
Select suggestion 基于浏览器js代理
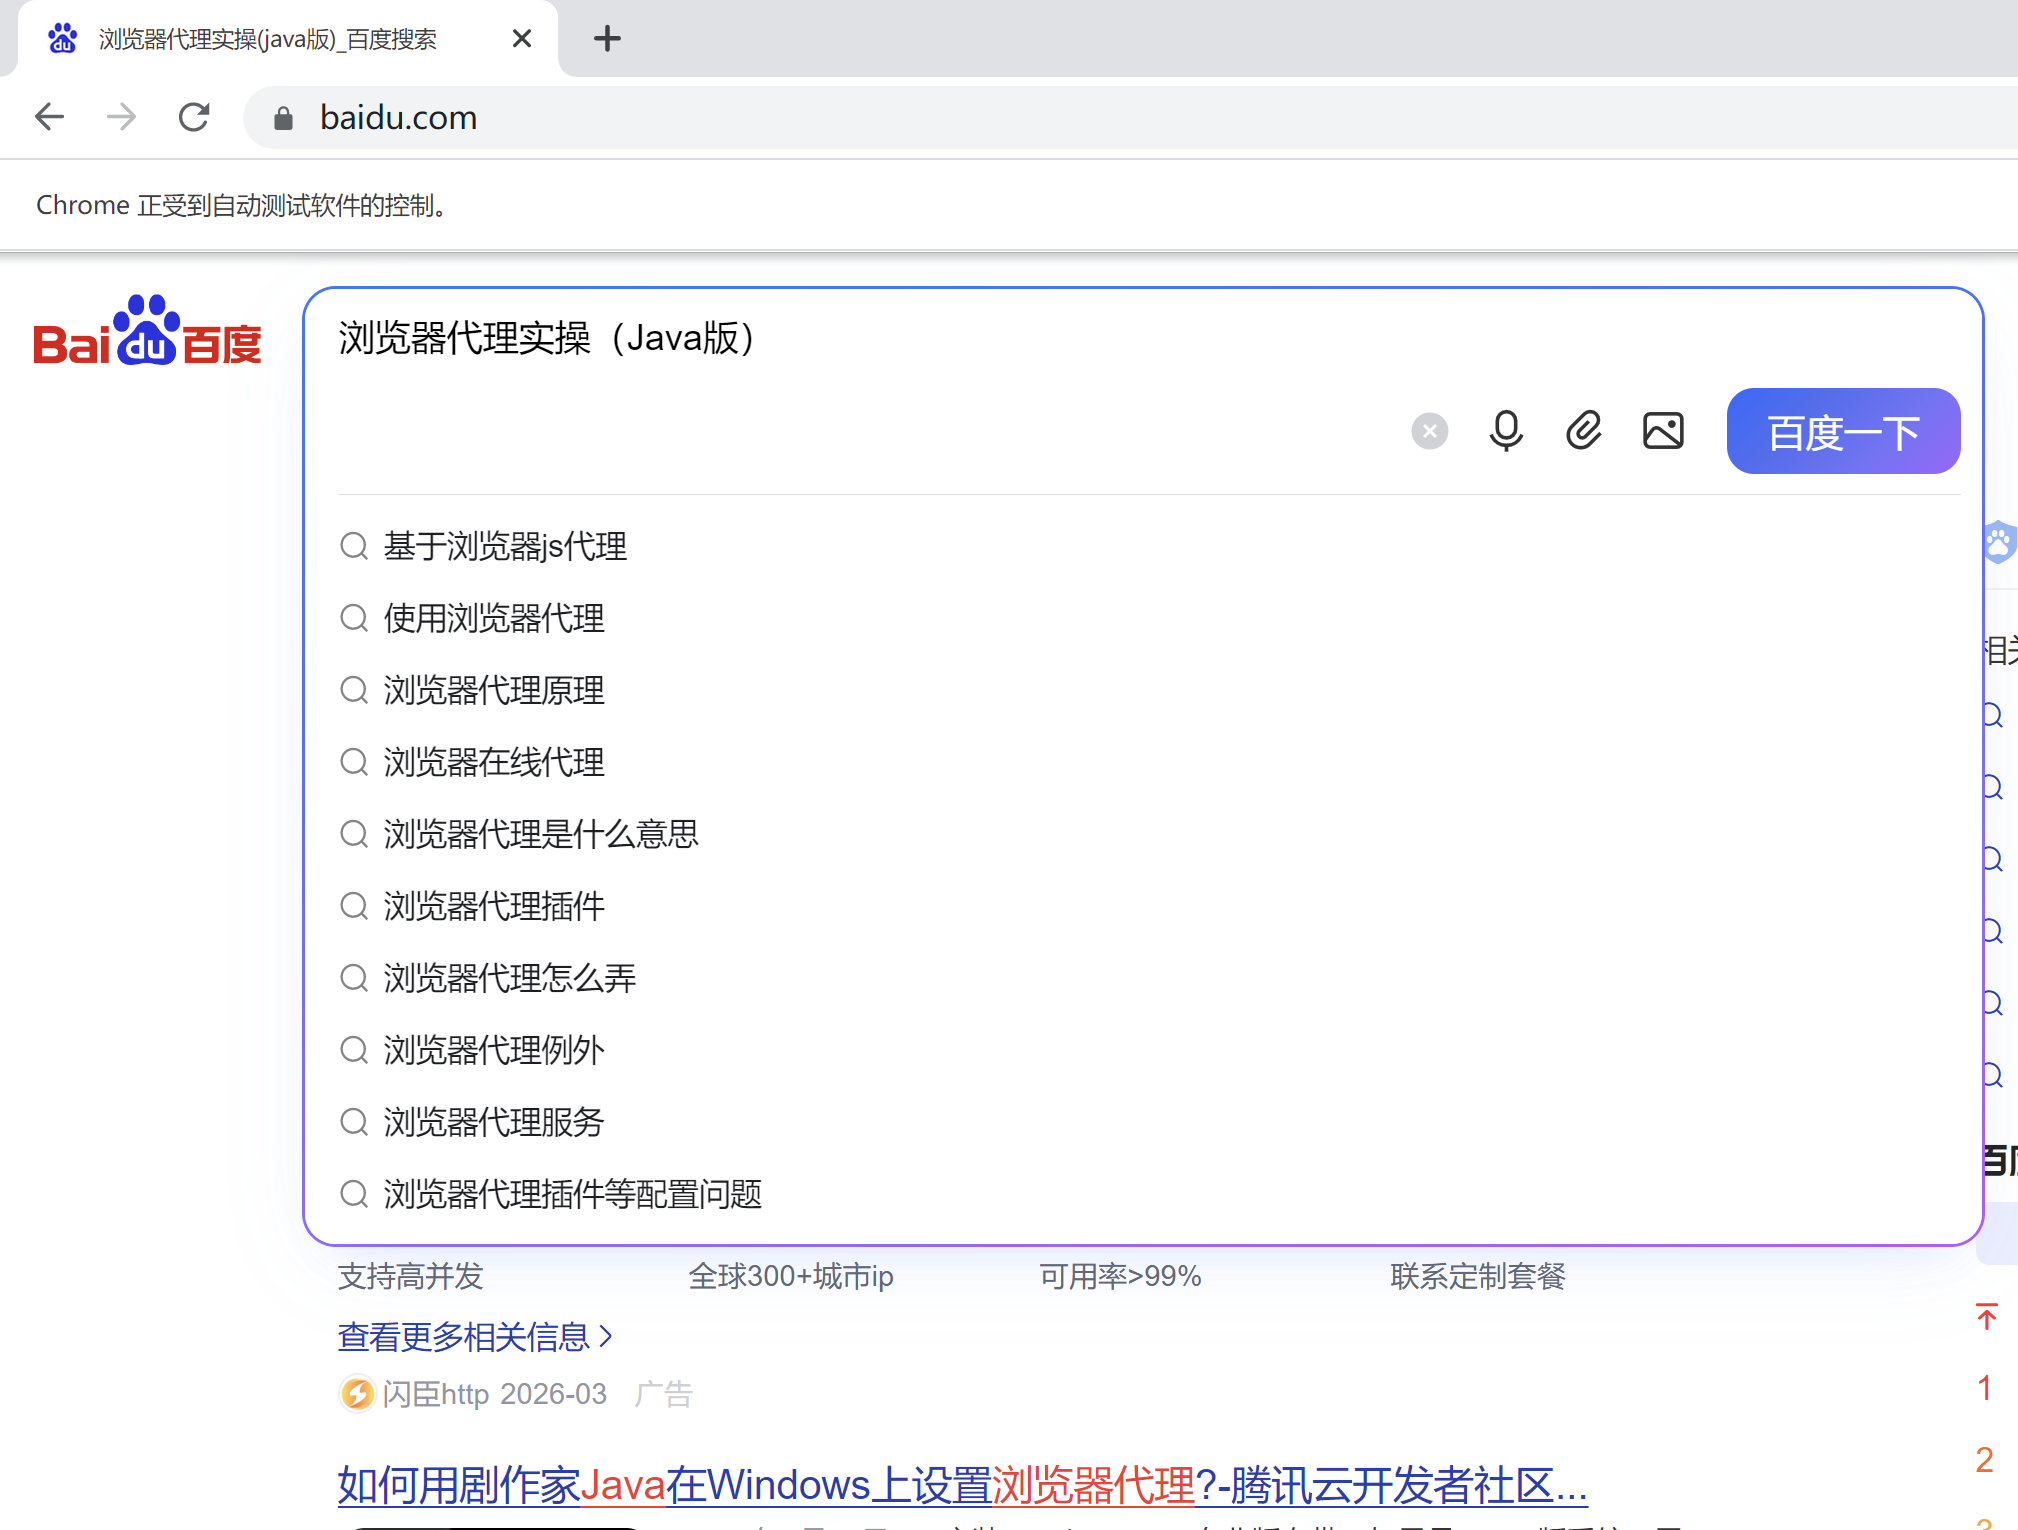[505, 546]
